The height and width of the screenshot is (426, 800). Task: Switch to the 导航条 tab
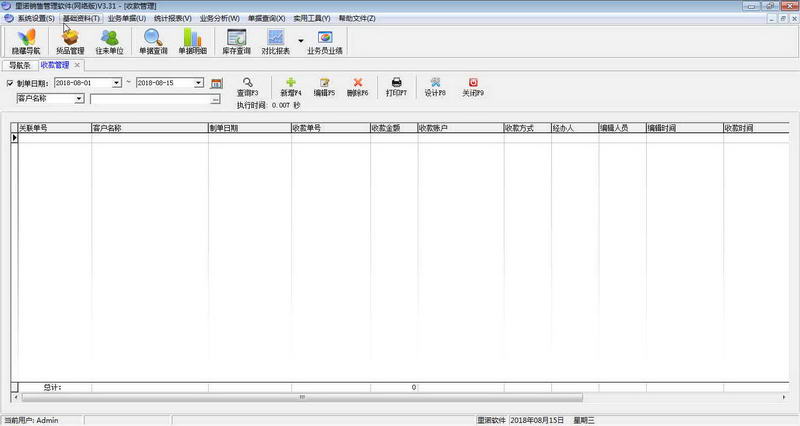pyautogui.click(x=19, y=65)
